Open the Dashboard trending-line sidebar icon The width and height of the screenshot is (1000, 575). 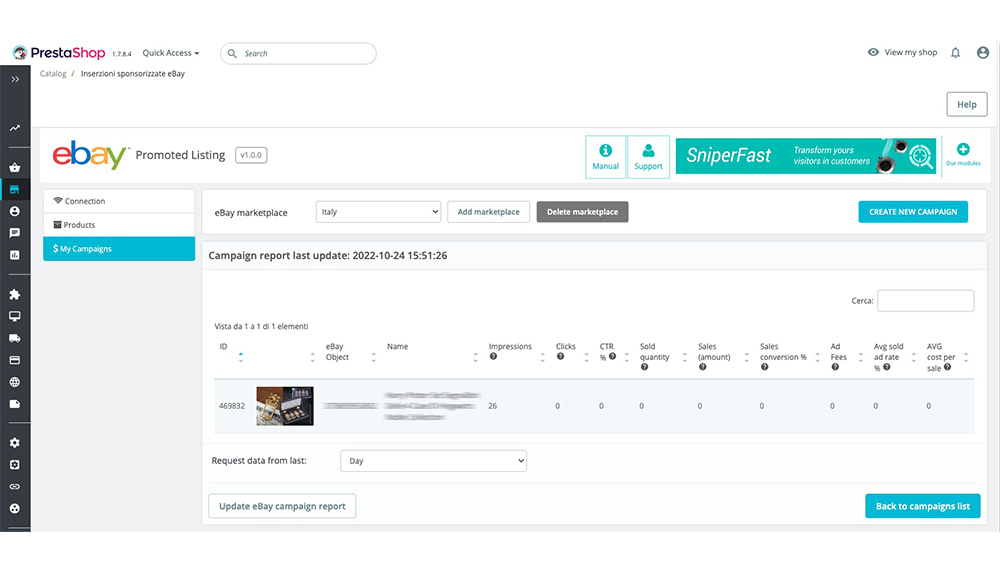15,128
